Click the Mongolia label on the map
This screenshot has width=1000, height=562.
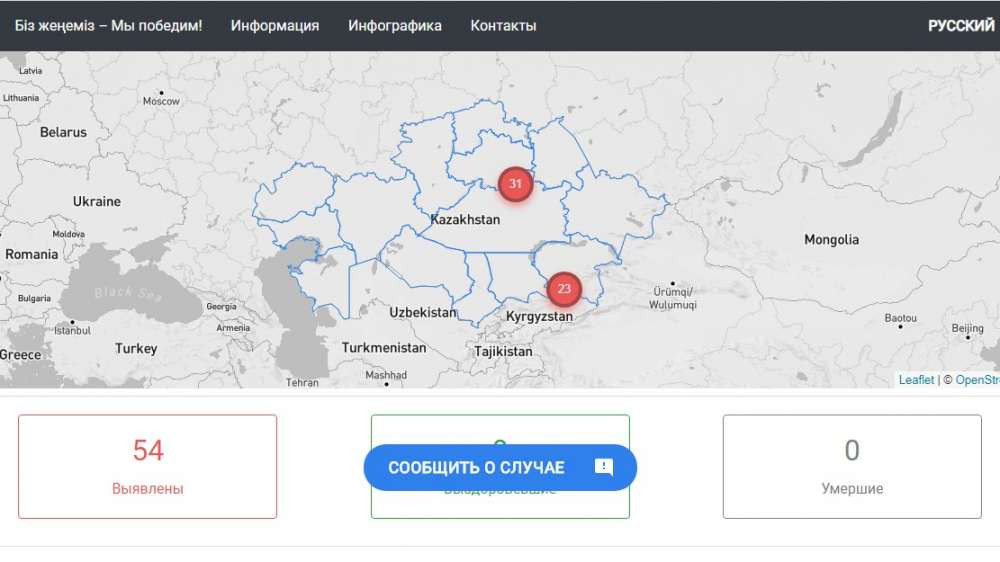(831, 240)
